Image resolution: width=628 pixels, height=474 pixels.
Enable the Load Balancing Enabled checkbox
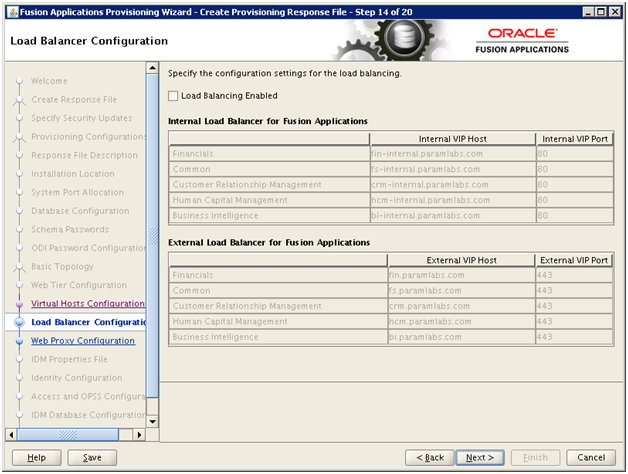tap(173, 96)
